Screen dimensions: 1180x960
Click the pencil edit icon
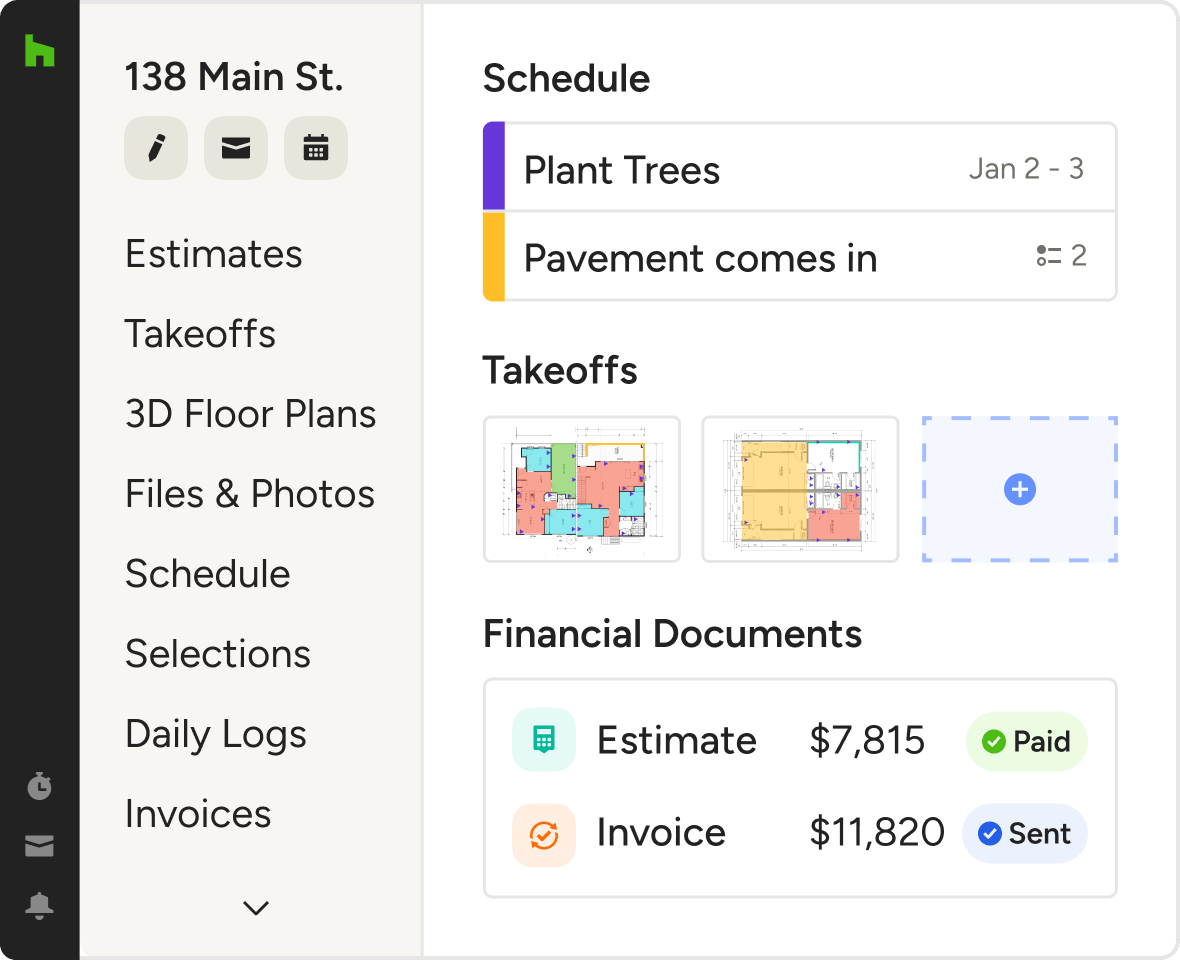(155, 148)
